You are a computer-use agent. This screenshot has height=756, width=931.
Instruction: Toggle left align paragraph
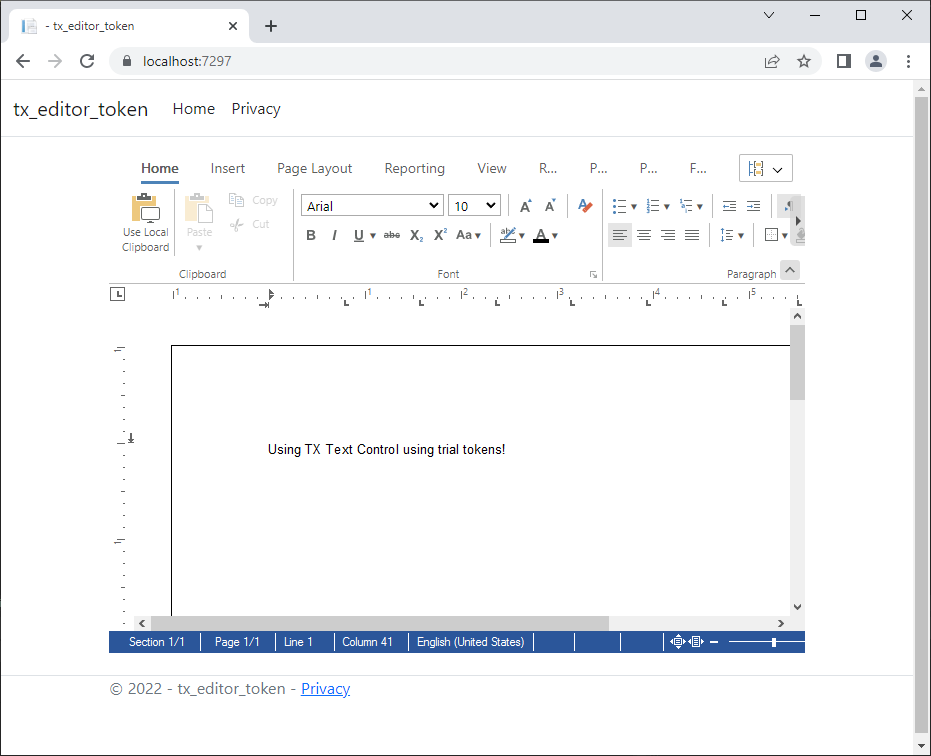(x=620, y=235)
